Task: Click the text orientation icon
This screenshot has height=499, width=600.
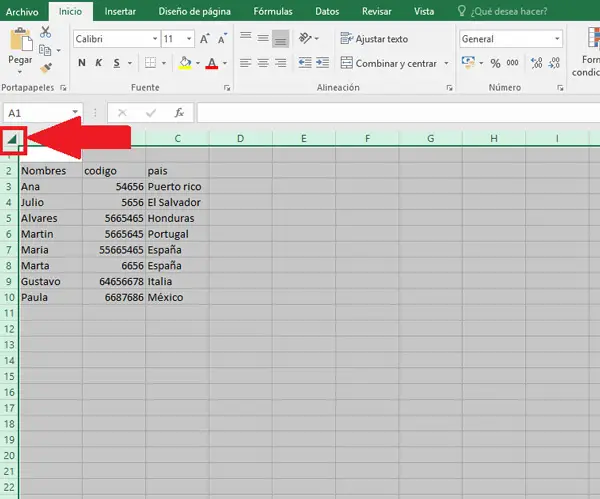Action: (x=305, y=38)
